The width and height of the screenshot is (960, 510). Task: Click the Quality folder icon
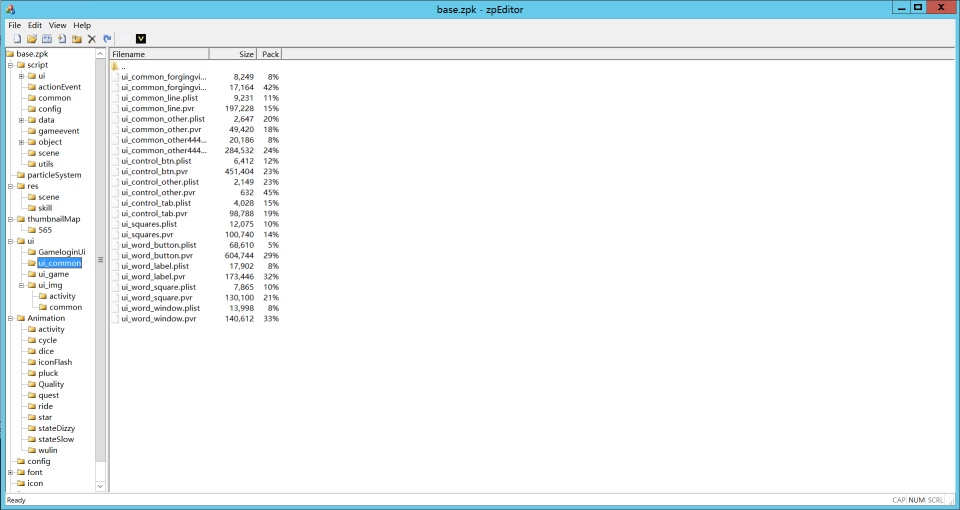coord(32,384)
